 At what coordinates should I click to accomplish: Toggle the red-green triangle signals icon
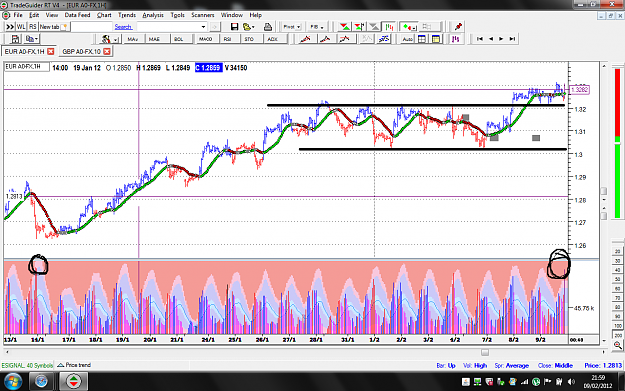tap(344, 27)
